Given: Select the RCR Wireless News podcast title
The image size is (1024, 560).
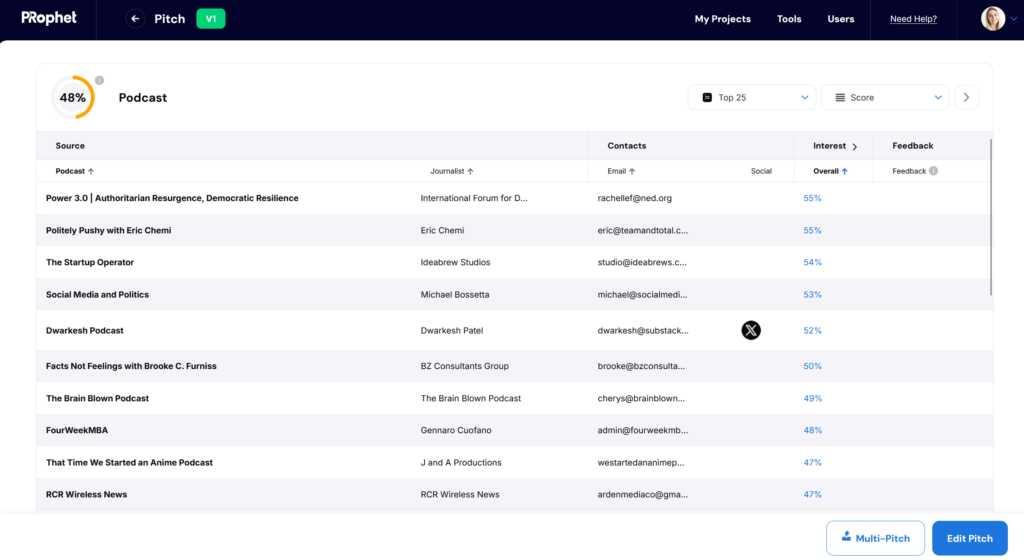Looking at the screenshot, I should point(86,494).
